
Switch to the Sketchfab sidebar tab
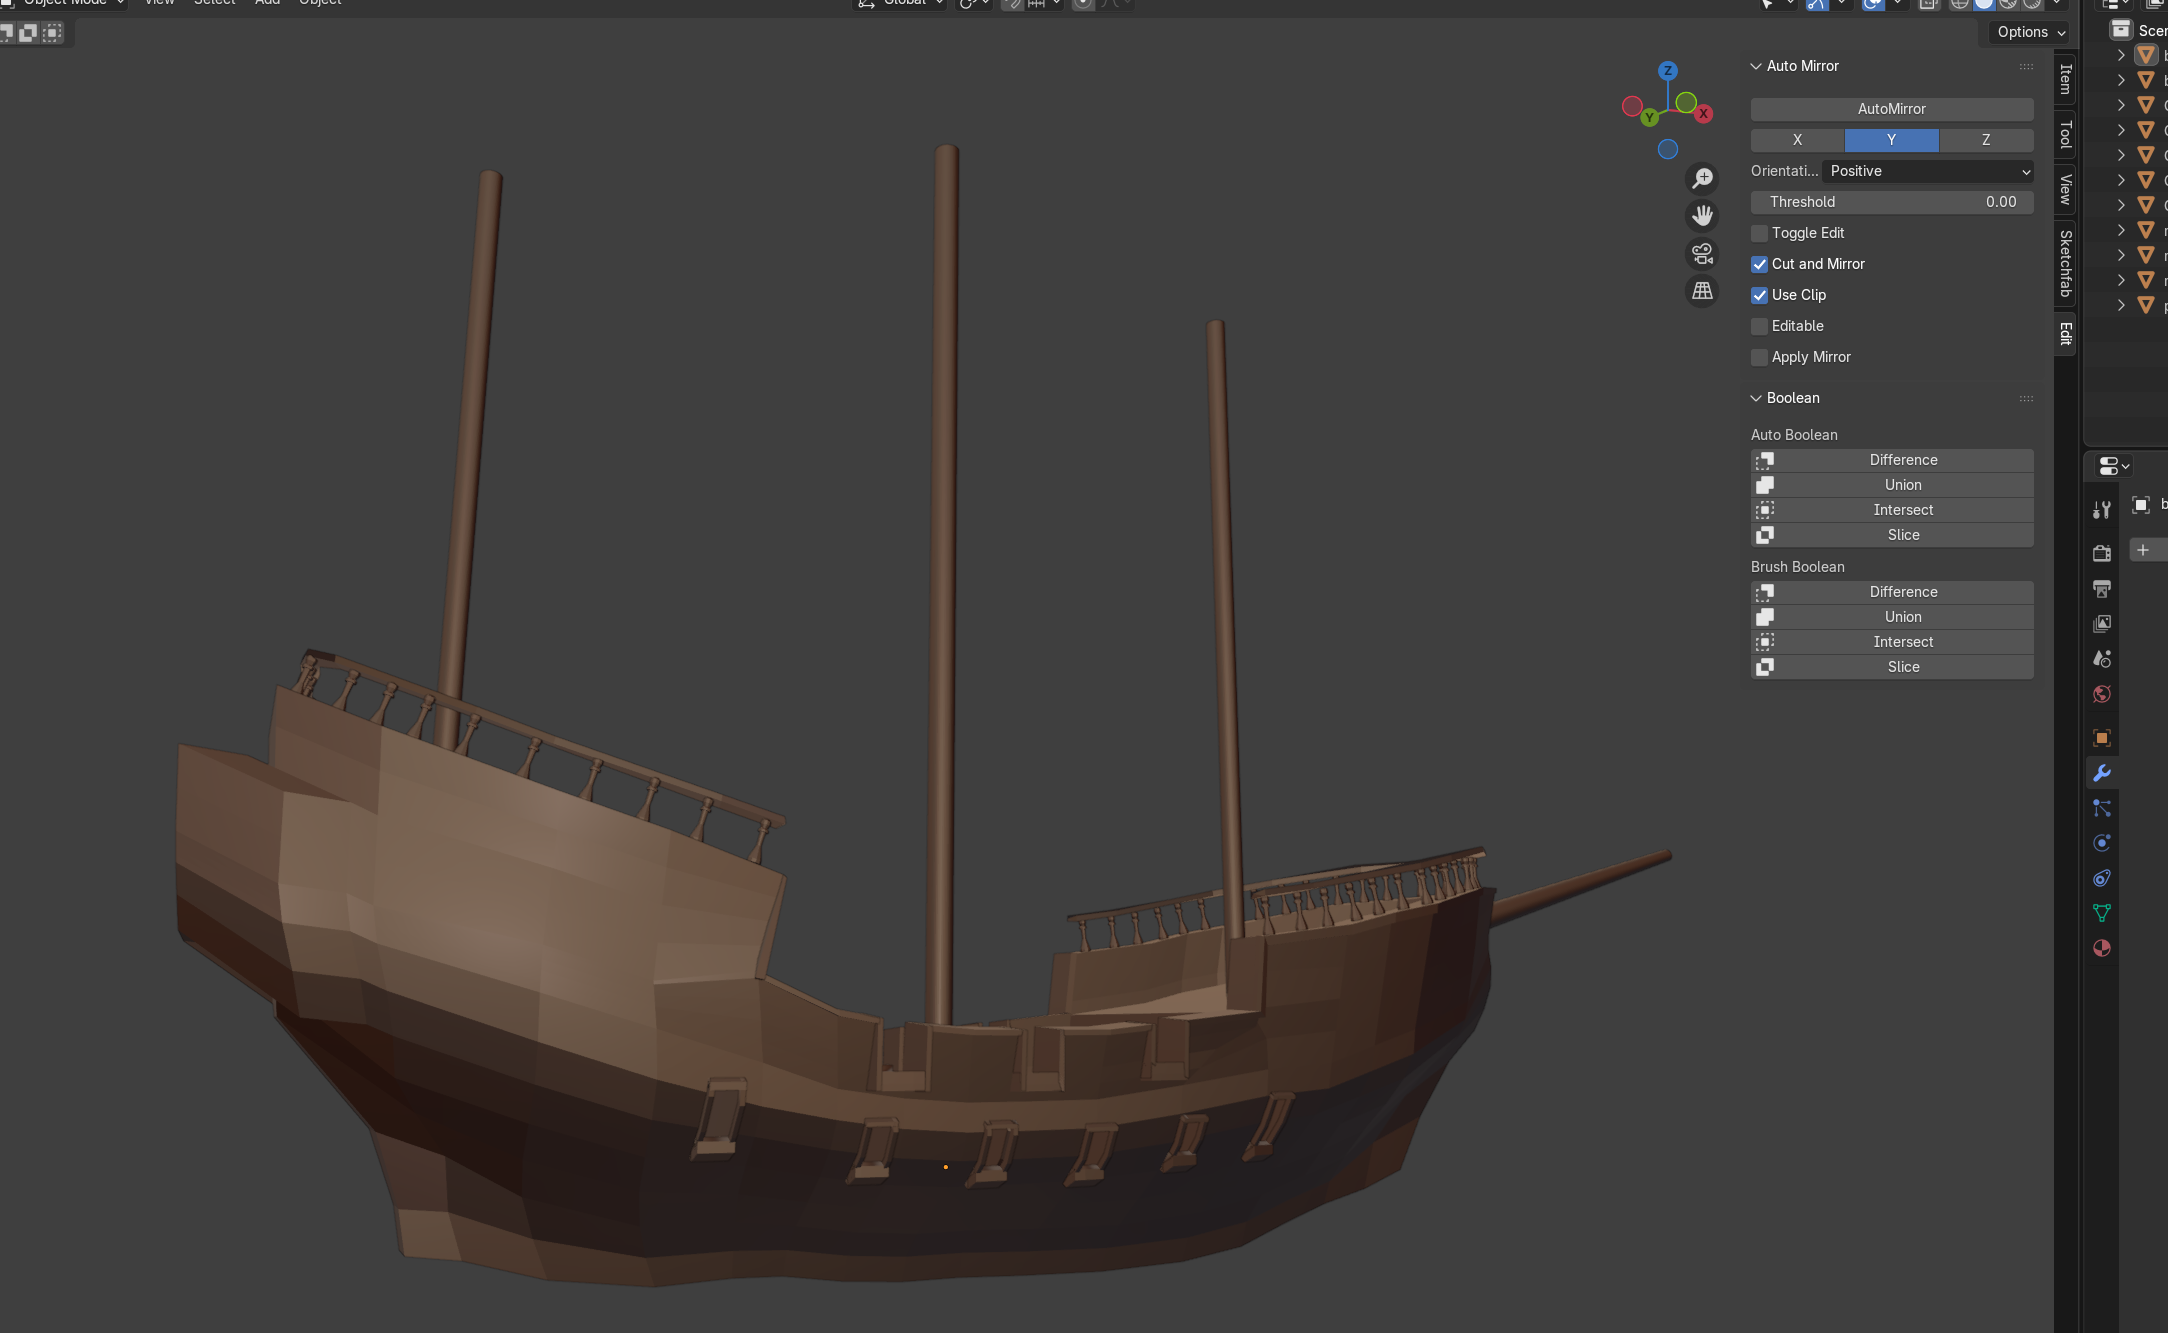[x=2065, y=263]
